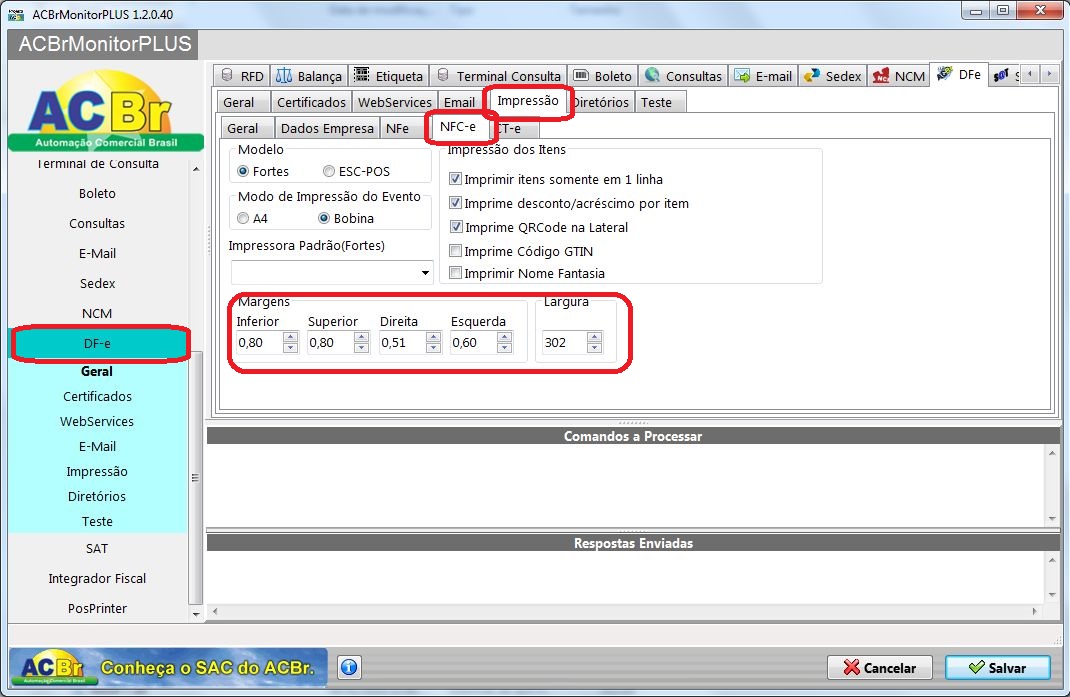Screen dimensions: 1070x697
Task: Switch to Email tab under DFe
Action: click(x=459, y=102)
